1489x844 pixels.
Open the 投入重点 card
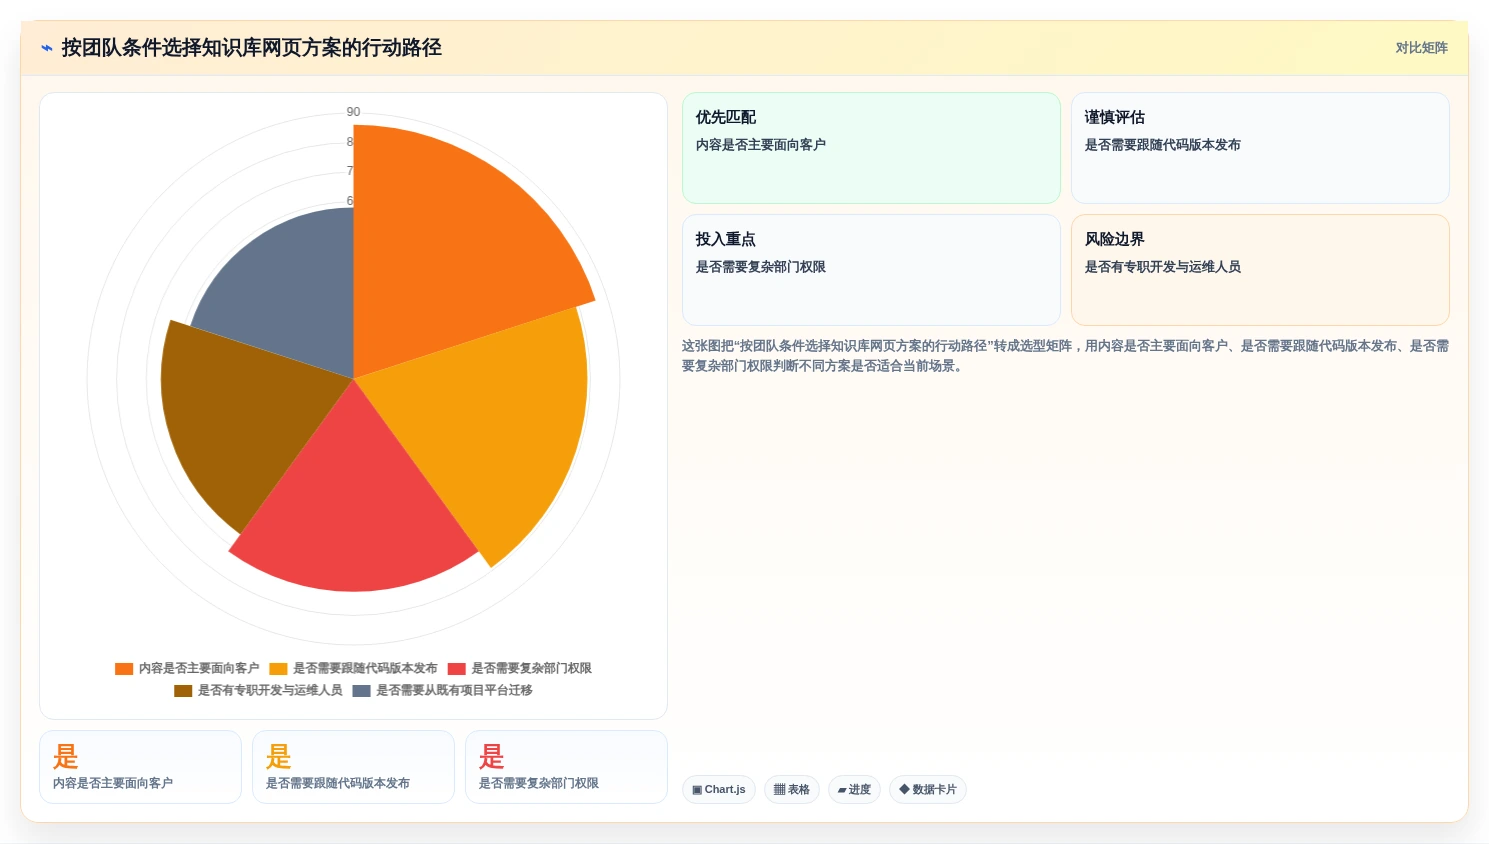[x=871, y=270]
